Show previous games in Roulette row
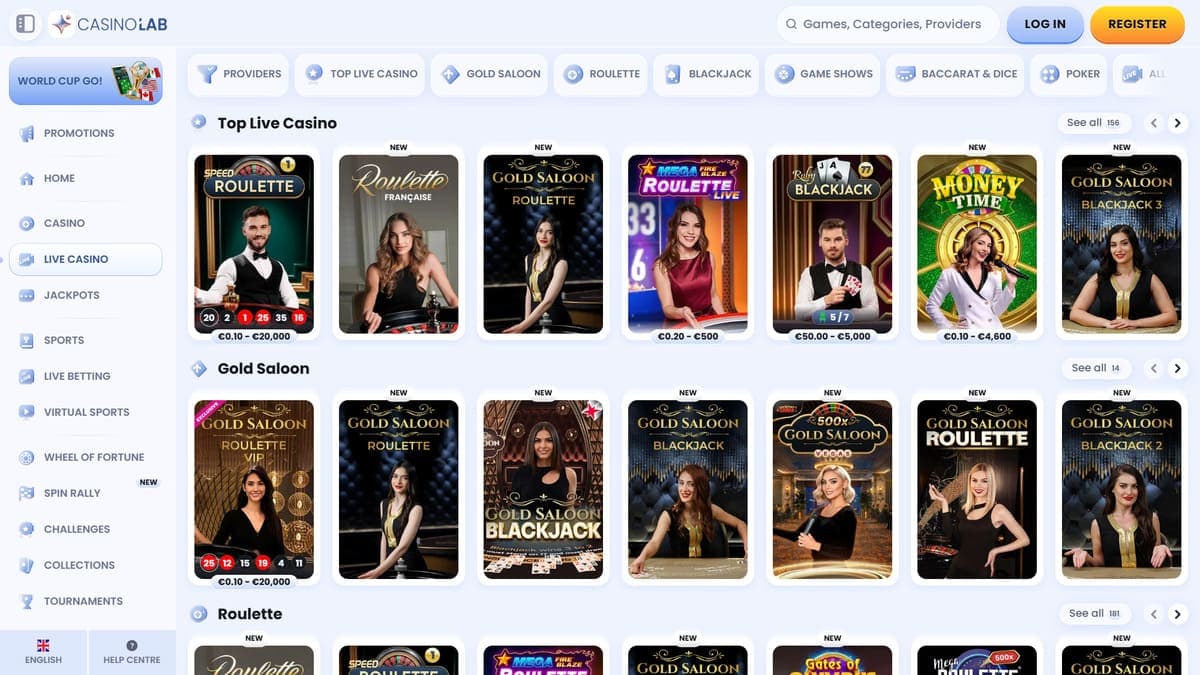This screenshot has width=1200, height=675. [1153, 614]
